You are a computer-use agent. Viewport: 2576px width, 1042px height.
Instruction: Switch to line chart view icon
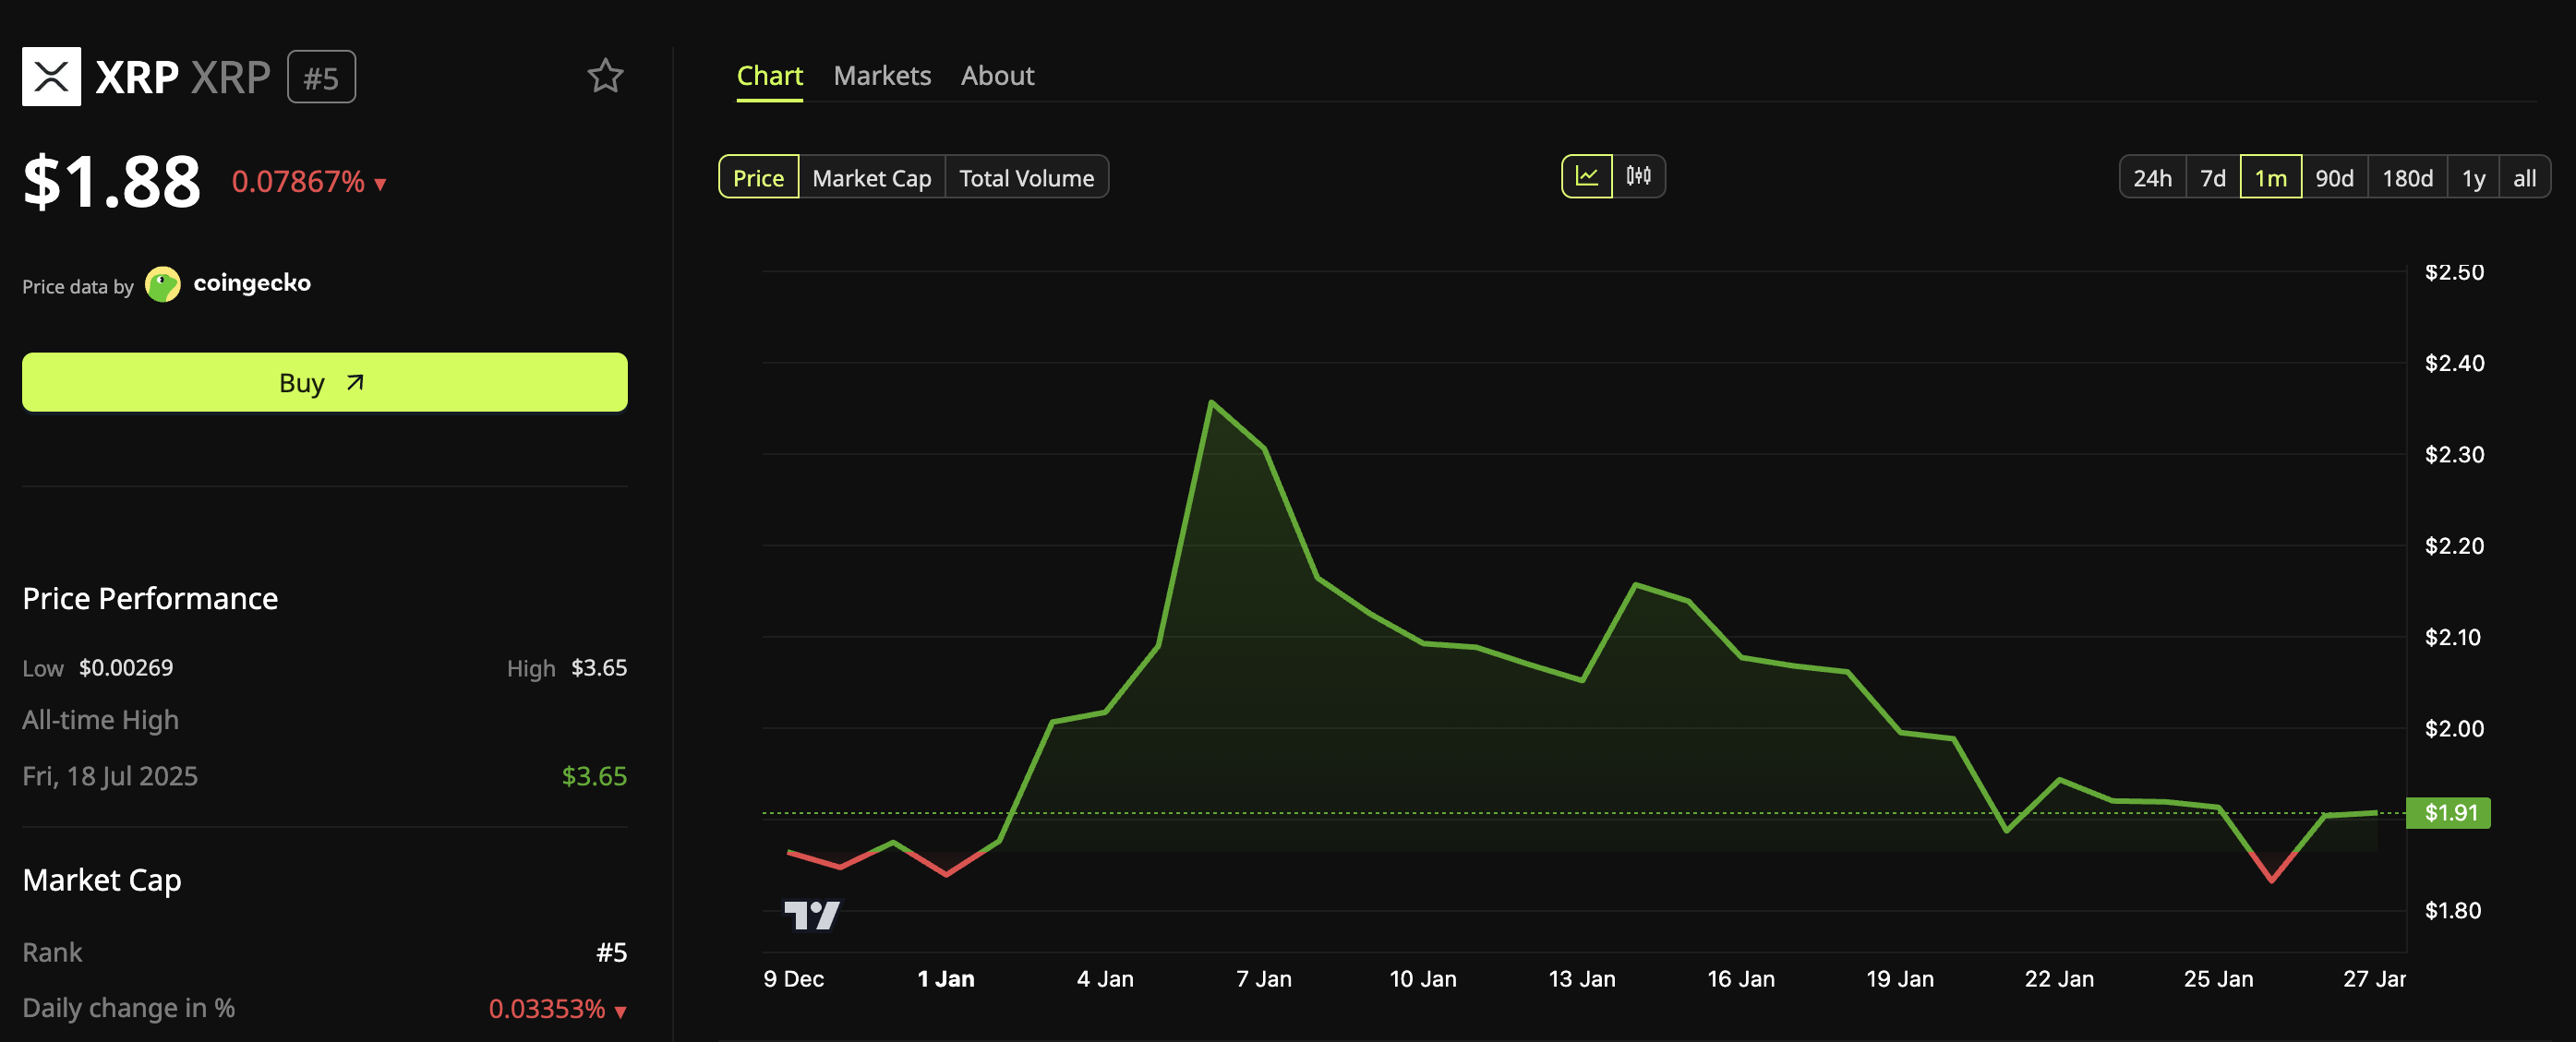pyautogui.click(x=1586, y=177)
